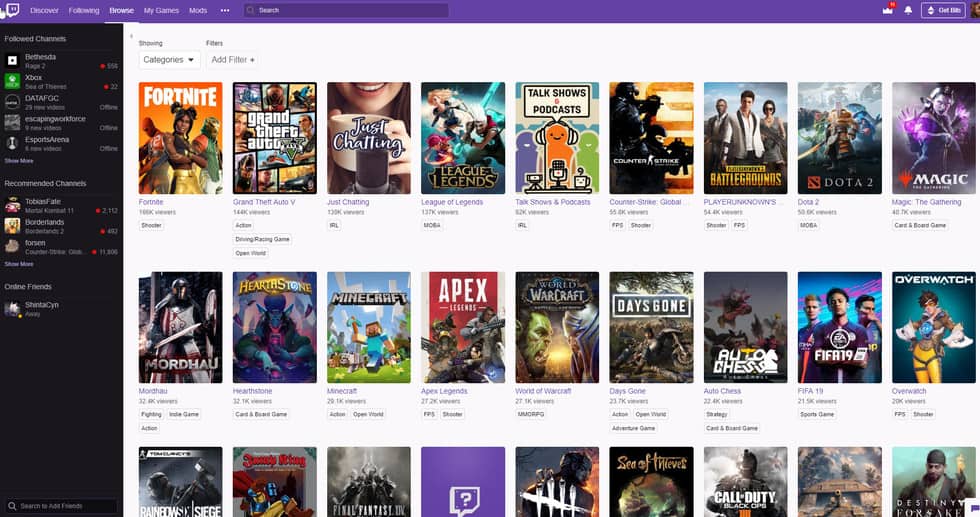Image resolution: width=980 pixels, height=517 pixels.
Task: Click the Sea of Thieves box art
Action: click(x=651, y=482)
